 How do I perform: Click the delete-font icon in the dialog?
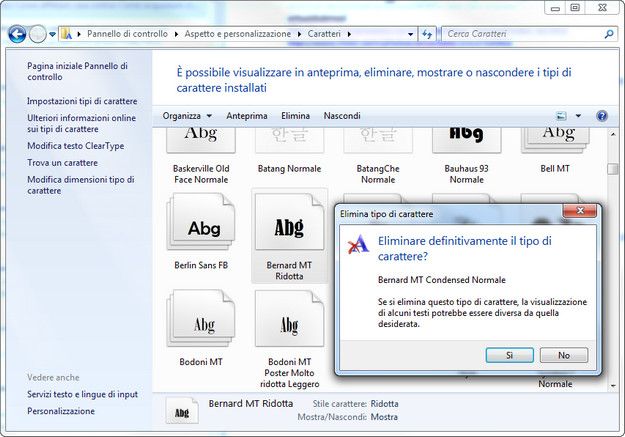point(358,245)
